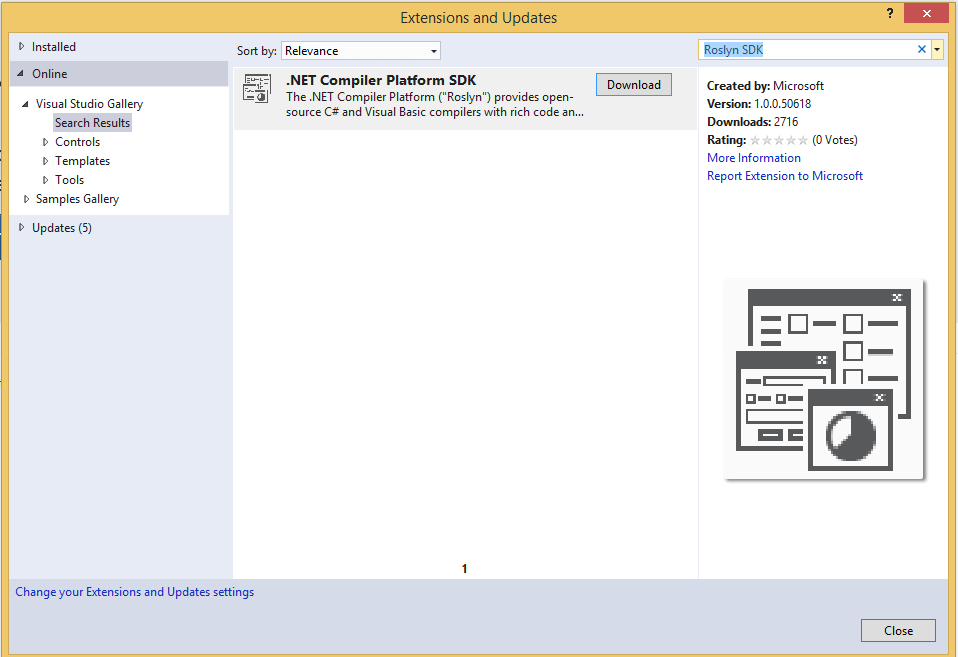
Task: Click the .NET Compiler Platform SDK extension icon
Action: [x=257, y=88]
